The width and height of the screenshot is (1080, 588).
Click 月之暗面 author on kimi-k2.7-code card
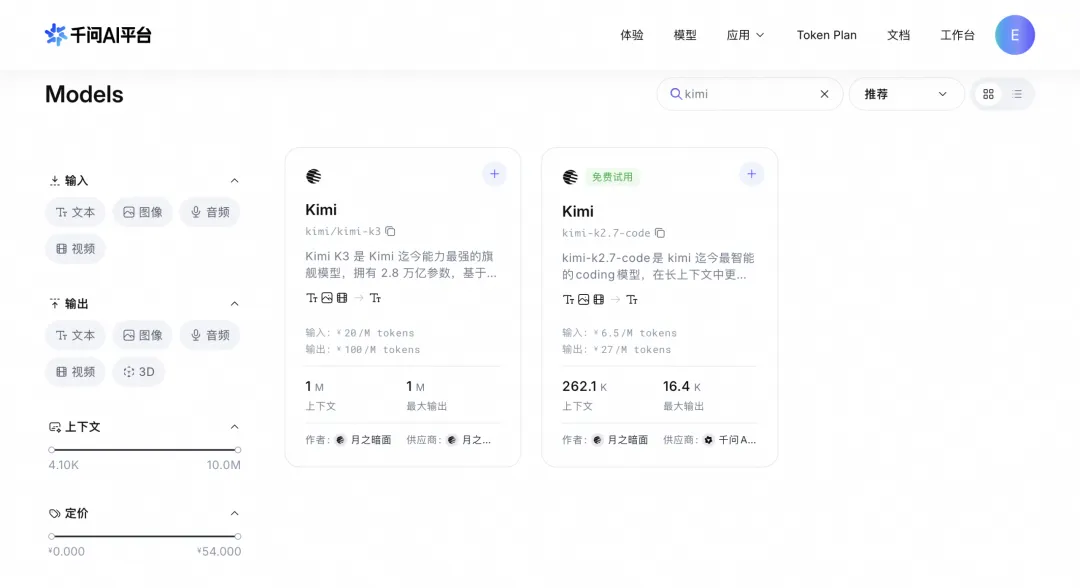point(620,440)
